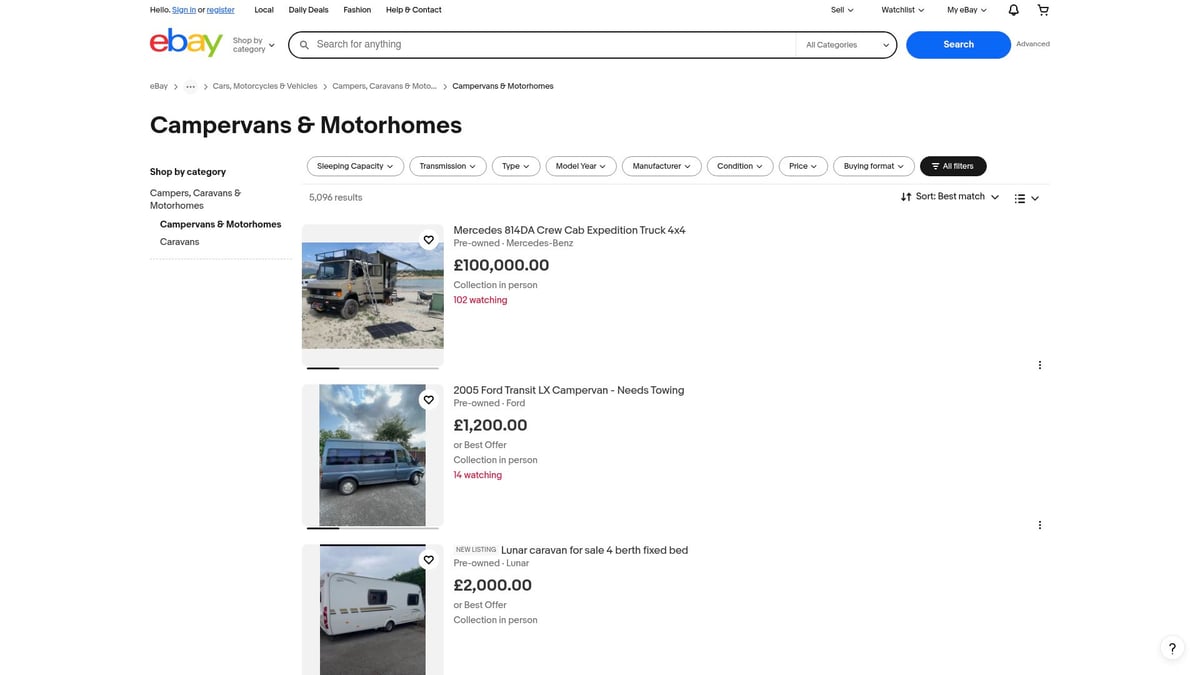Open the Daily Deals page
1200x675 pixels.
click(x=308, y=10)
